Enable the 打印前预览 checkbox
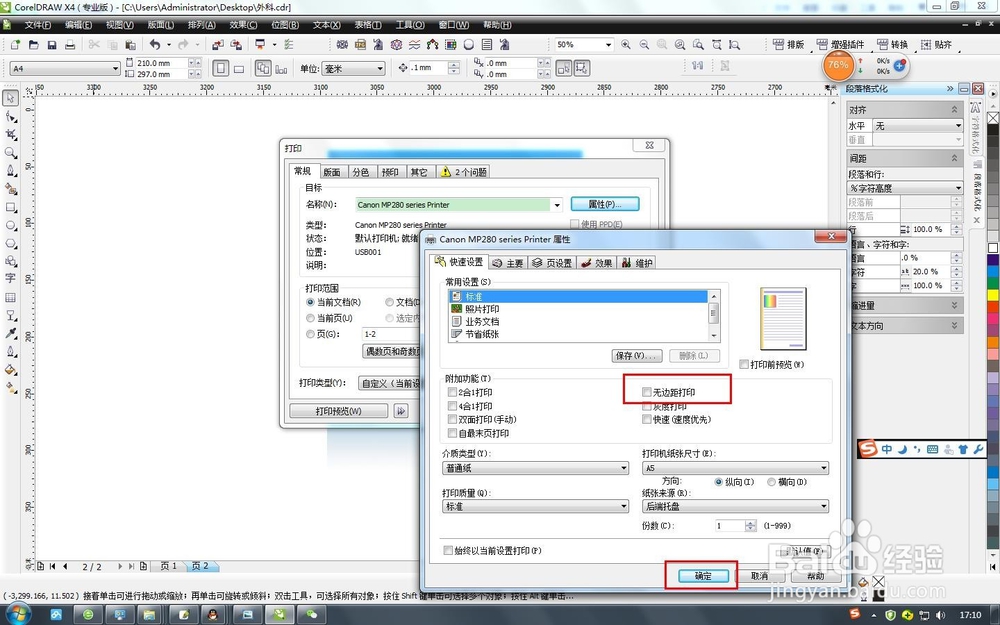Screen dimensions: 1000x625 pyautogui.click(x=744, y=364)
